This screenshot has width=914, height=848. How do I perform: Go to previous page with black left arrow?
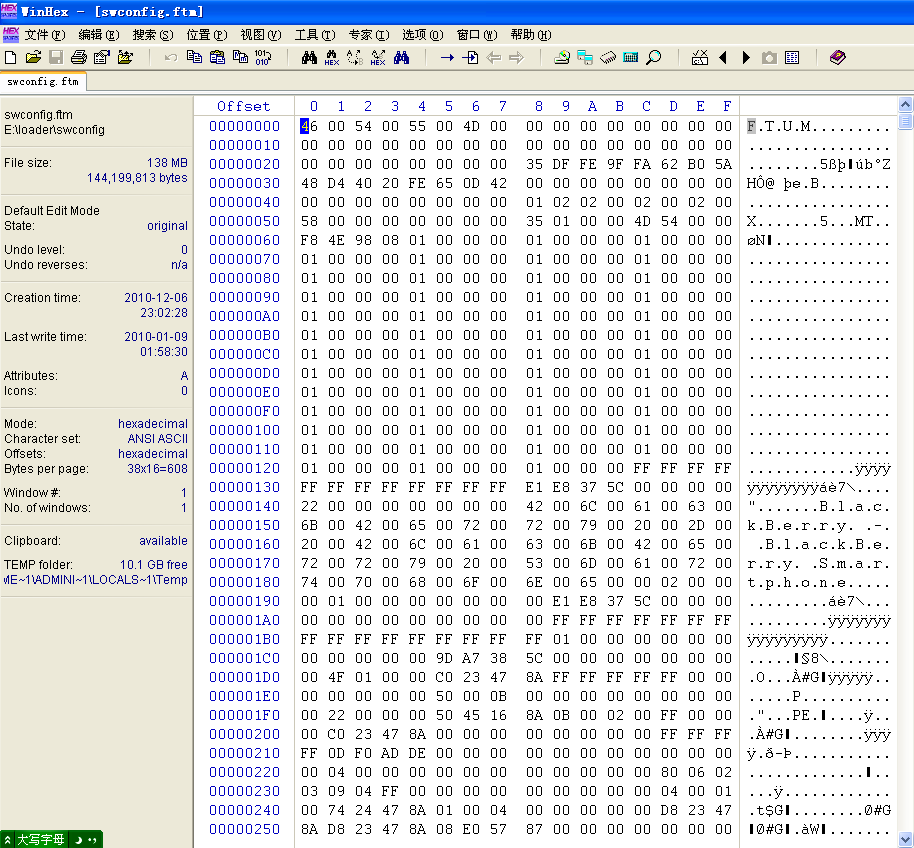pos(723,57)
